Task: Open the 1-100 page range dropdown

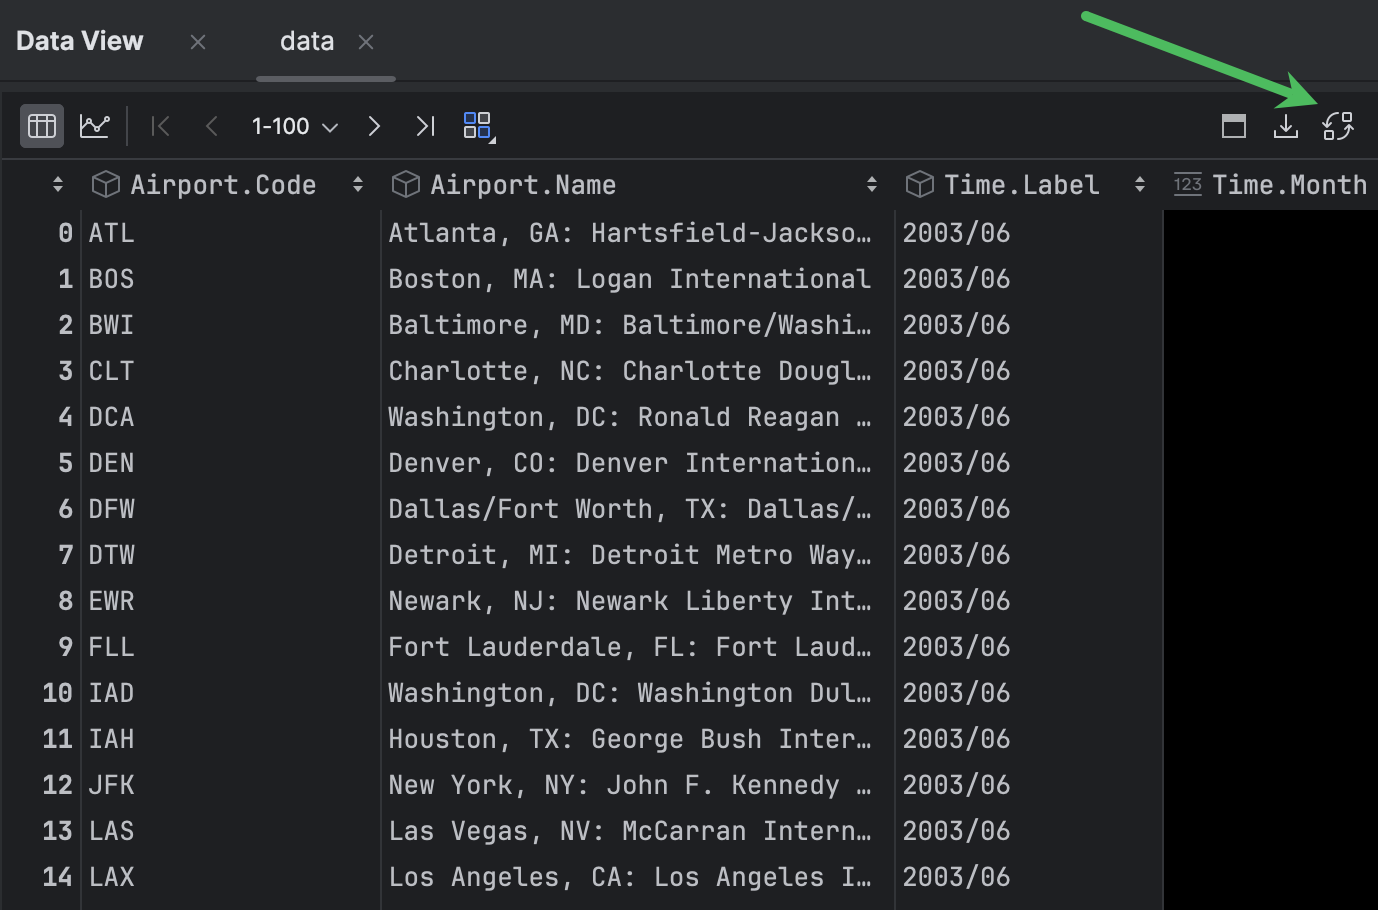Action: (294, 125)
